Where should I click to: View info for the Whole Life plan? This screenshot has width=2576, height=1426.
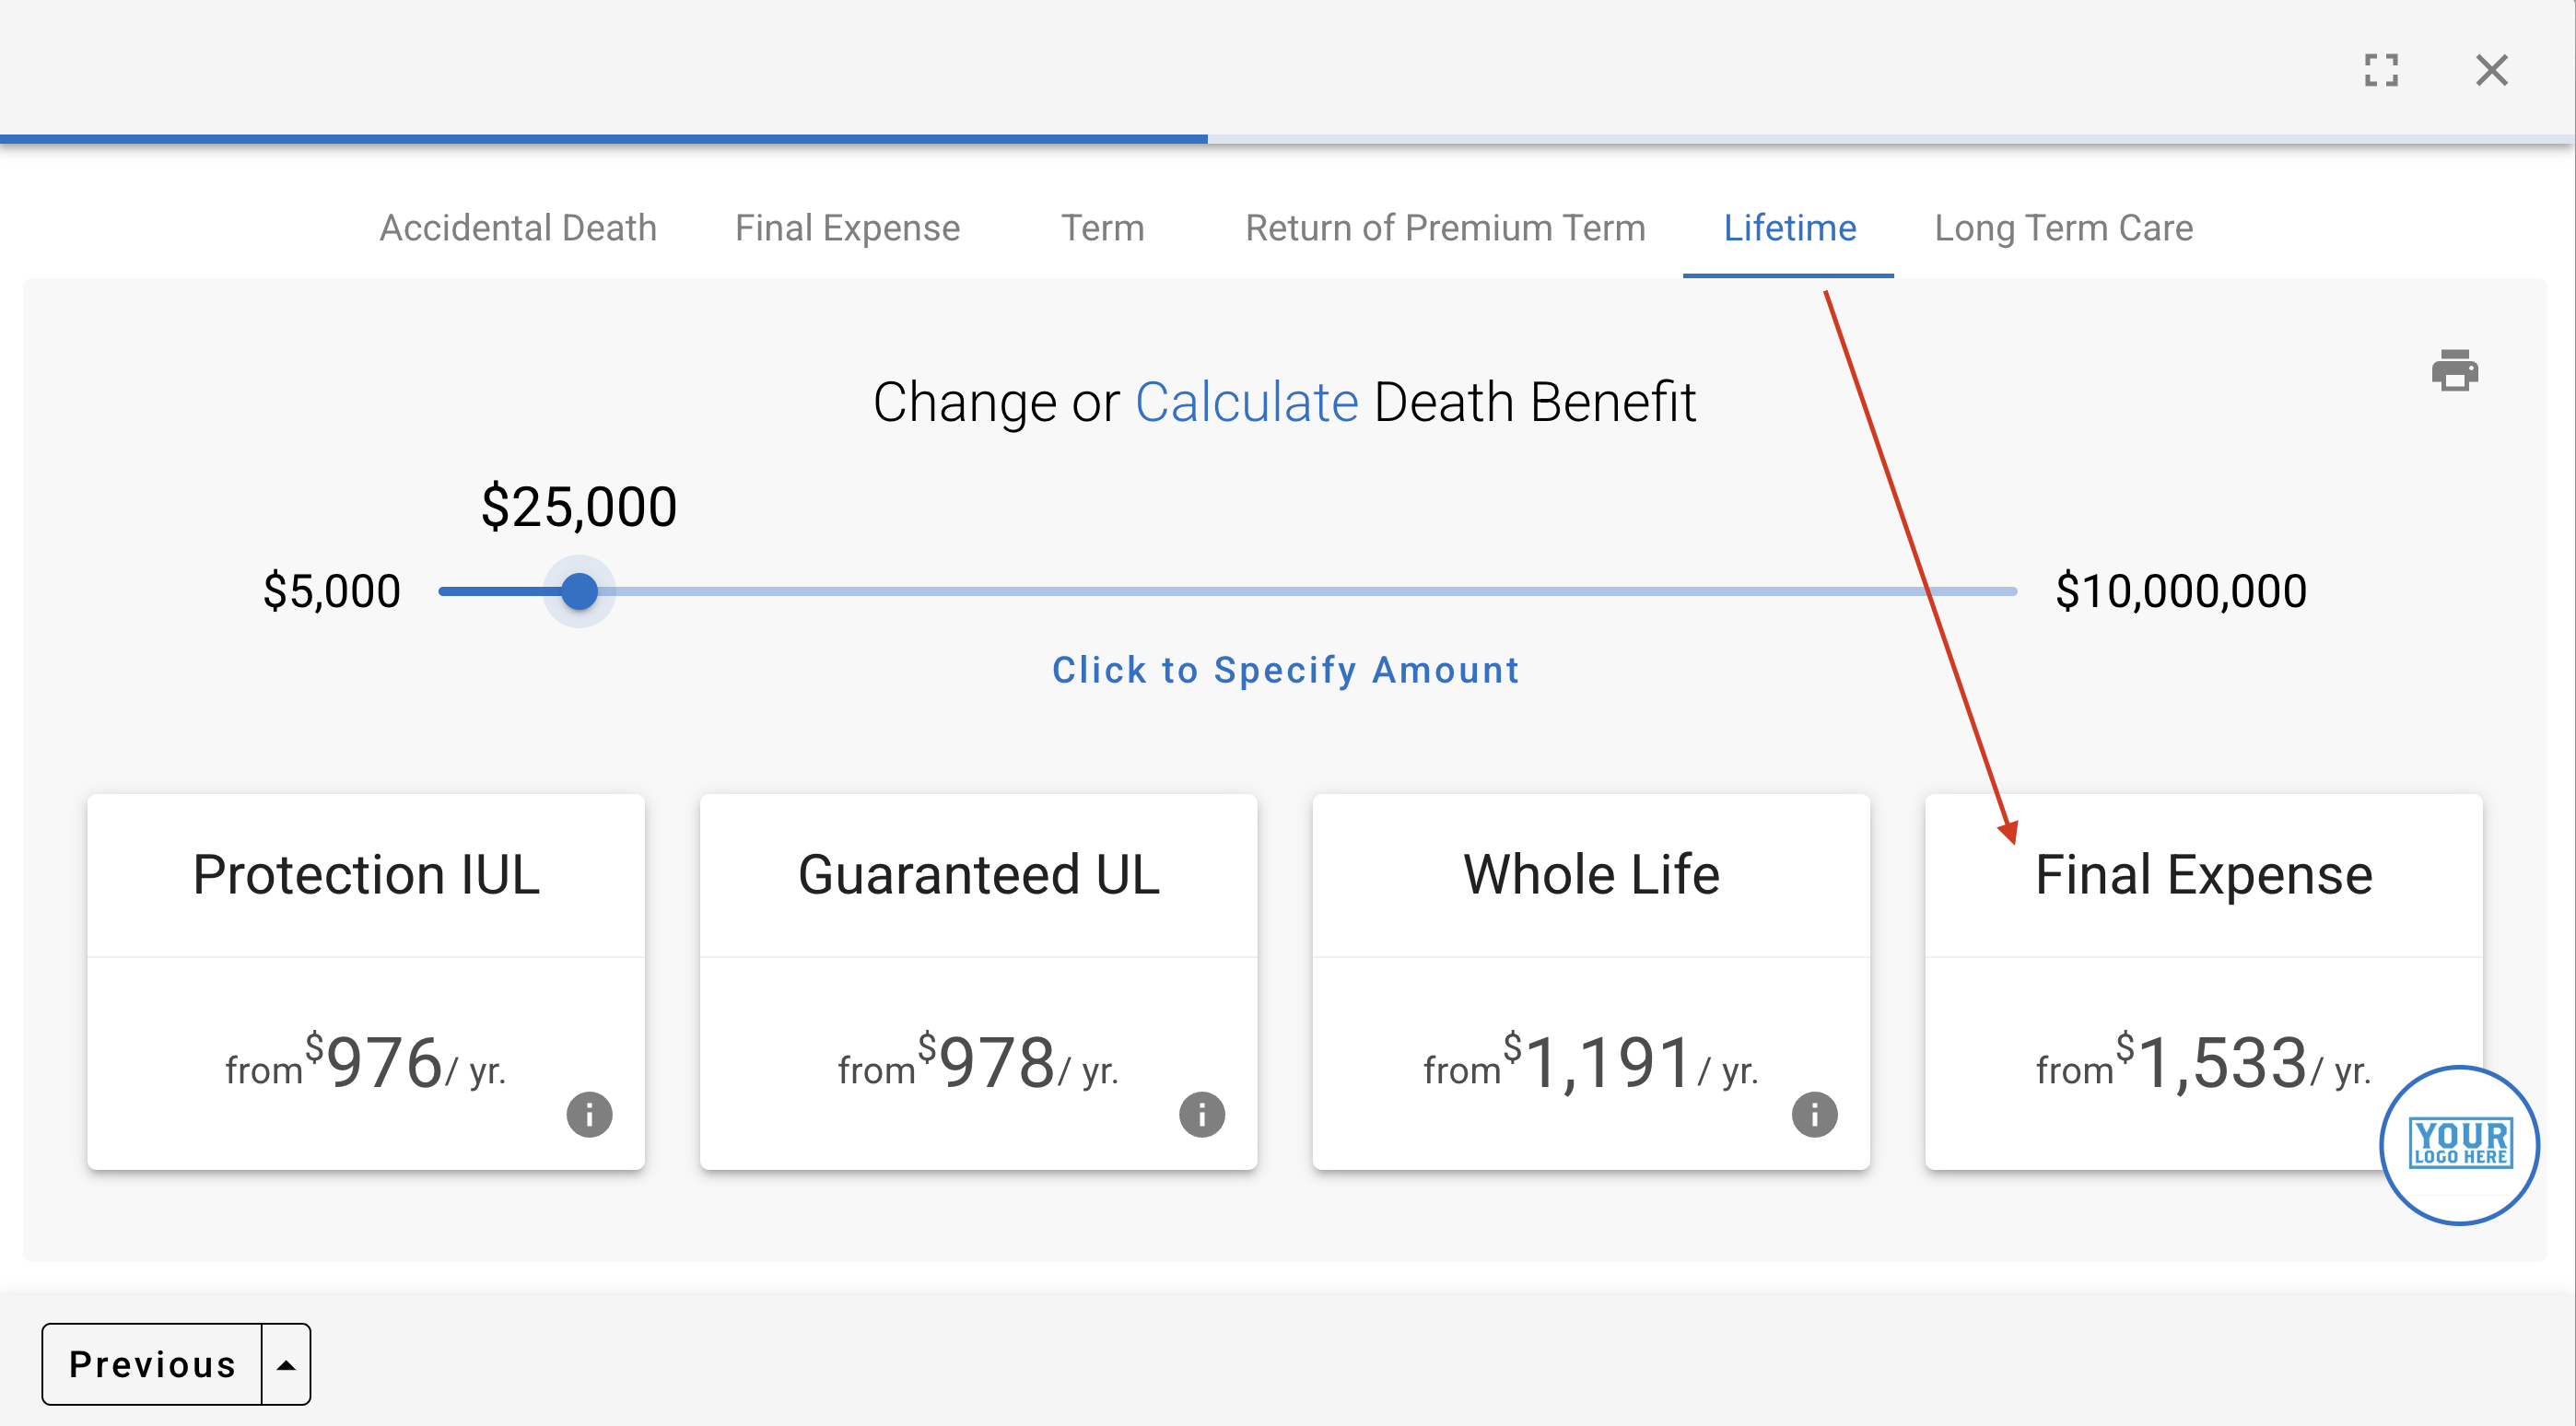coord(1815,1114)
